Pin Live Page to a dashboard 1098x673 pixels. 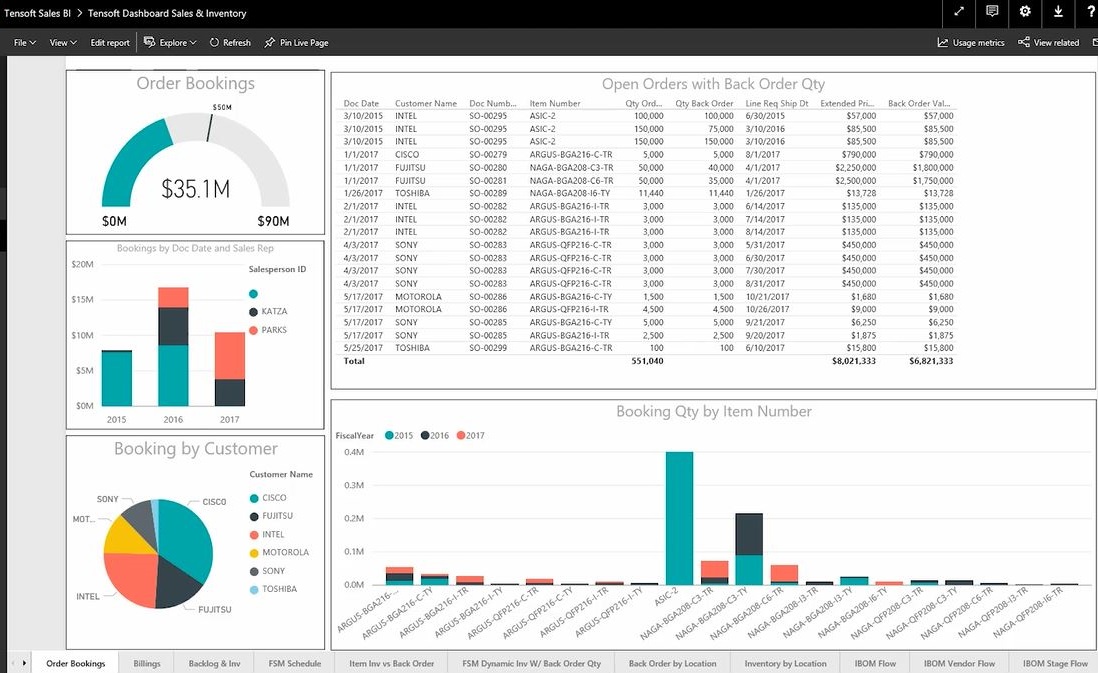pos(296,43)
